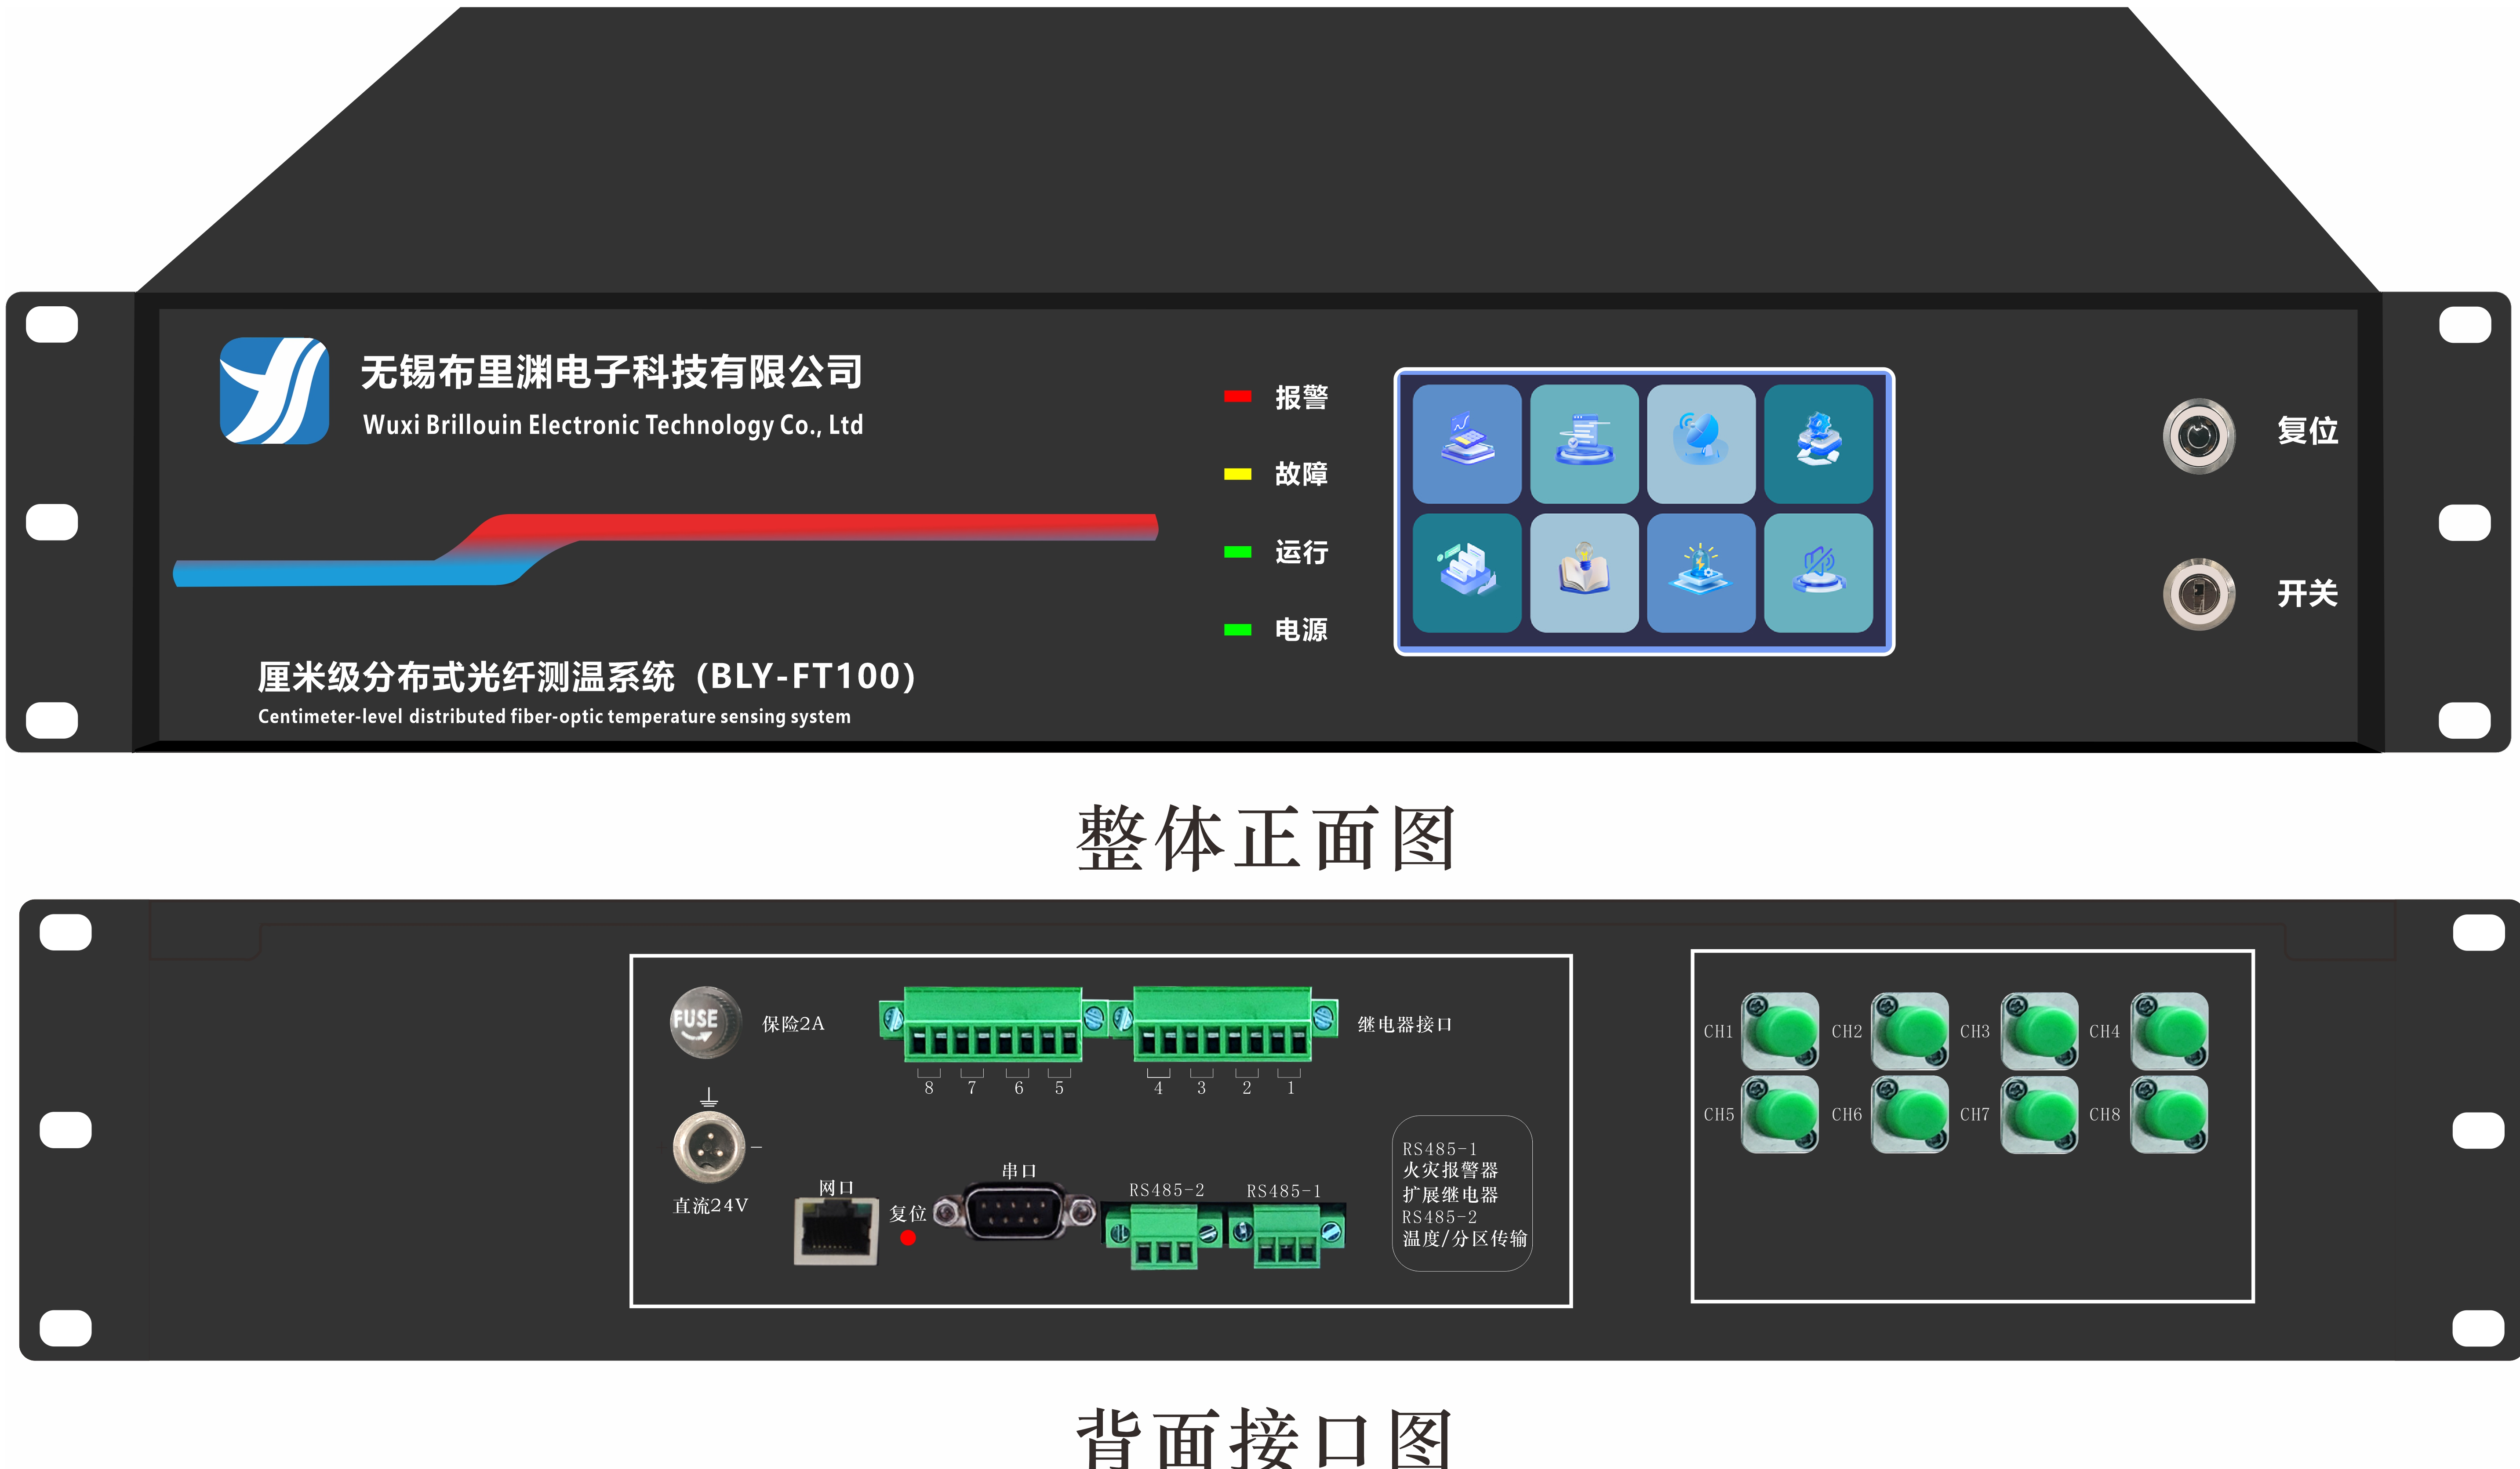Select the lightning alarm lamp tile
Image resolution: width=2520 pixels, height=1469 pixels.
[1701, 573]
